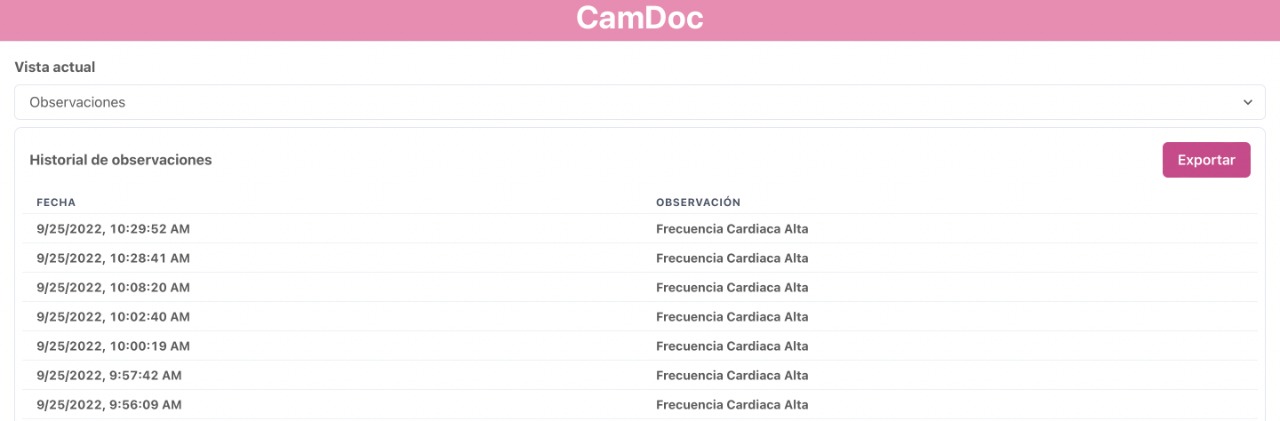1280x421 pixels.
Task: Click the dropdown chevron arrow
Action: coord(1247,102)
